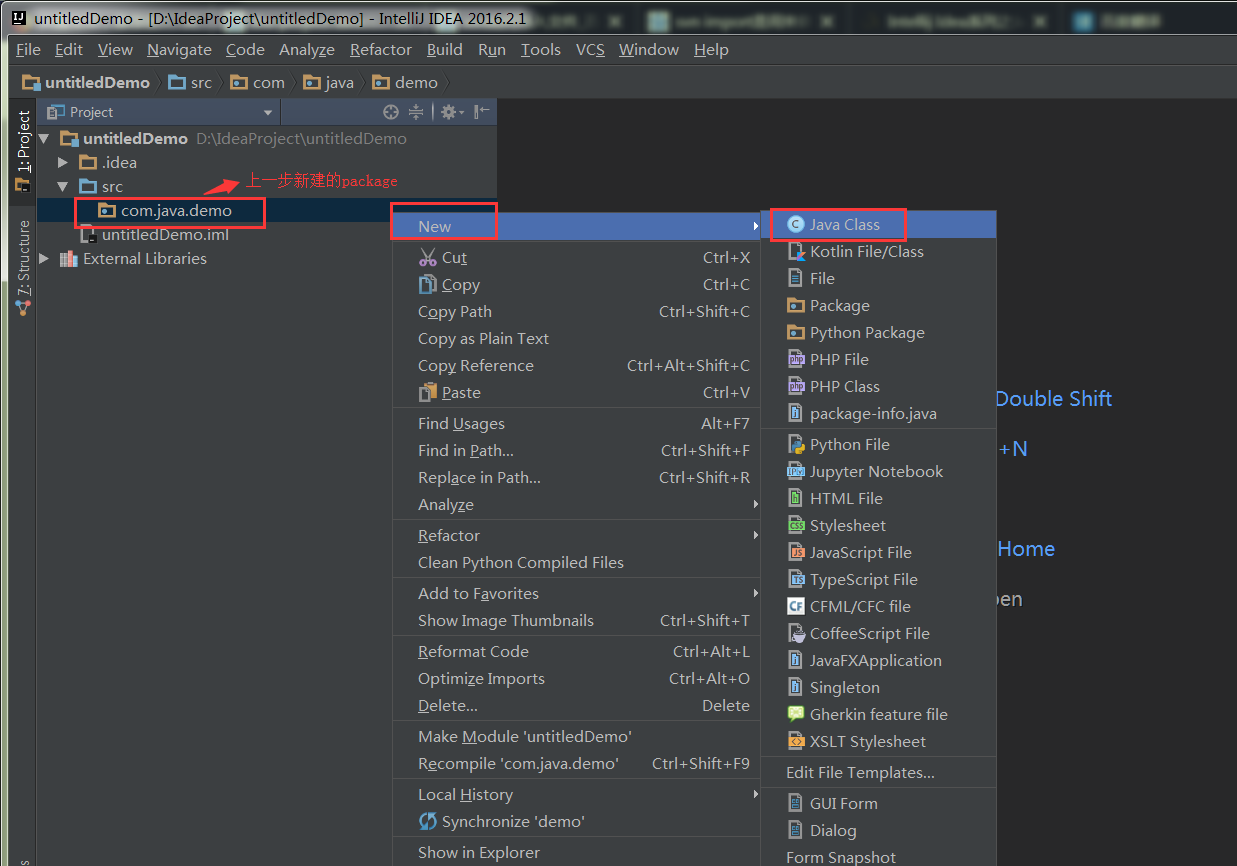Click Synchronize 'demo' menu entry
Screen dimensions: 1237x866
pyautogui.click(x=512, y=822)
